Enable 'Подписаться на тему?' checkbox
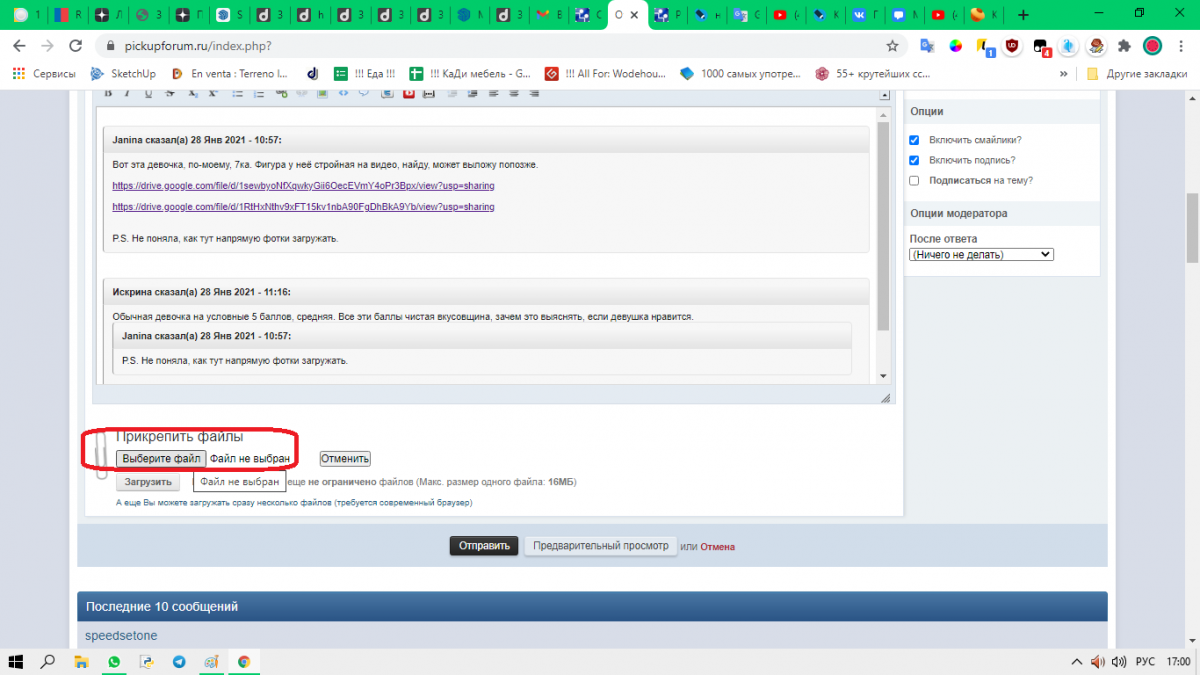This screenshot has width=1200, height=675. tap(914, 181)
